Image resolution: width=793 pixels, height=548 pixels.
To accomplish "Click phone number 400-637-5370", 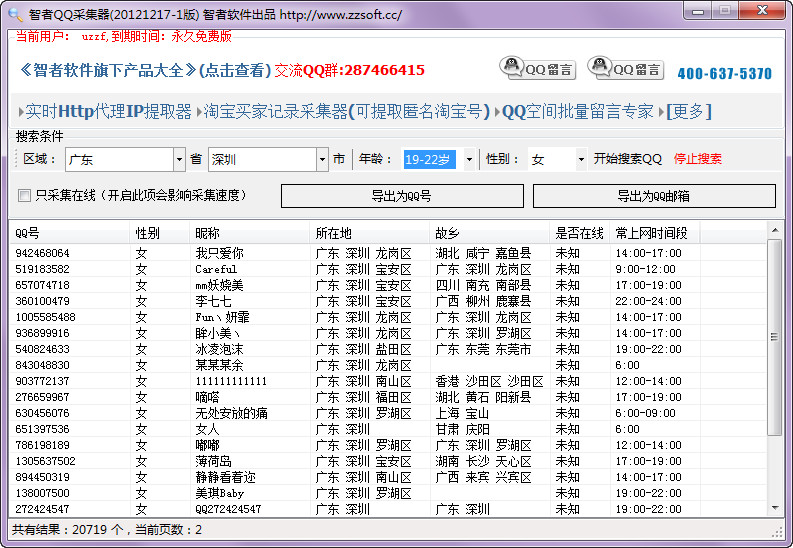I will tap(725, 74).
